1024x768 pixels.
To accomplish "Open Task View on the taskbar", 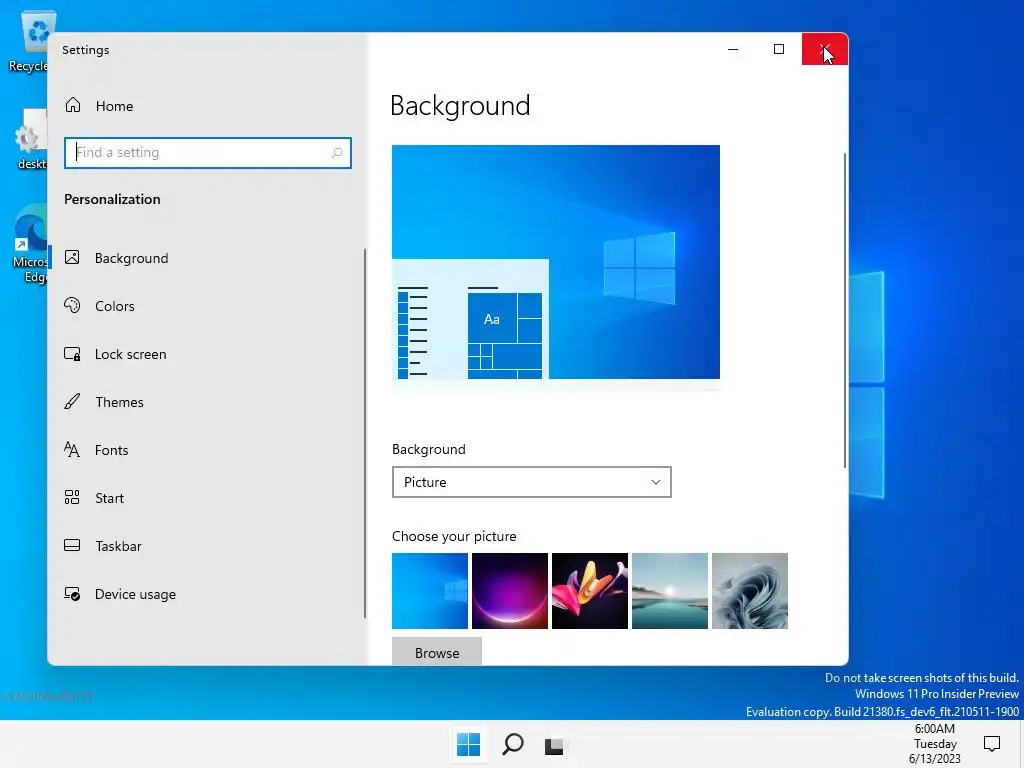I will [x=554, y=745].
